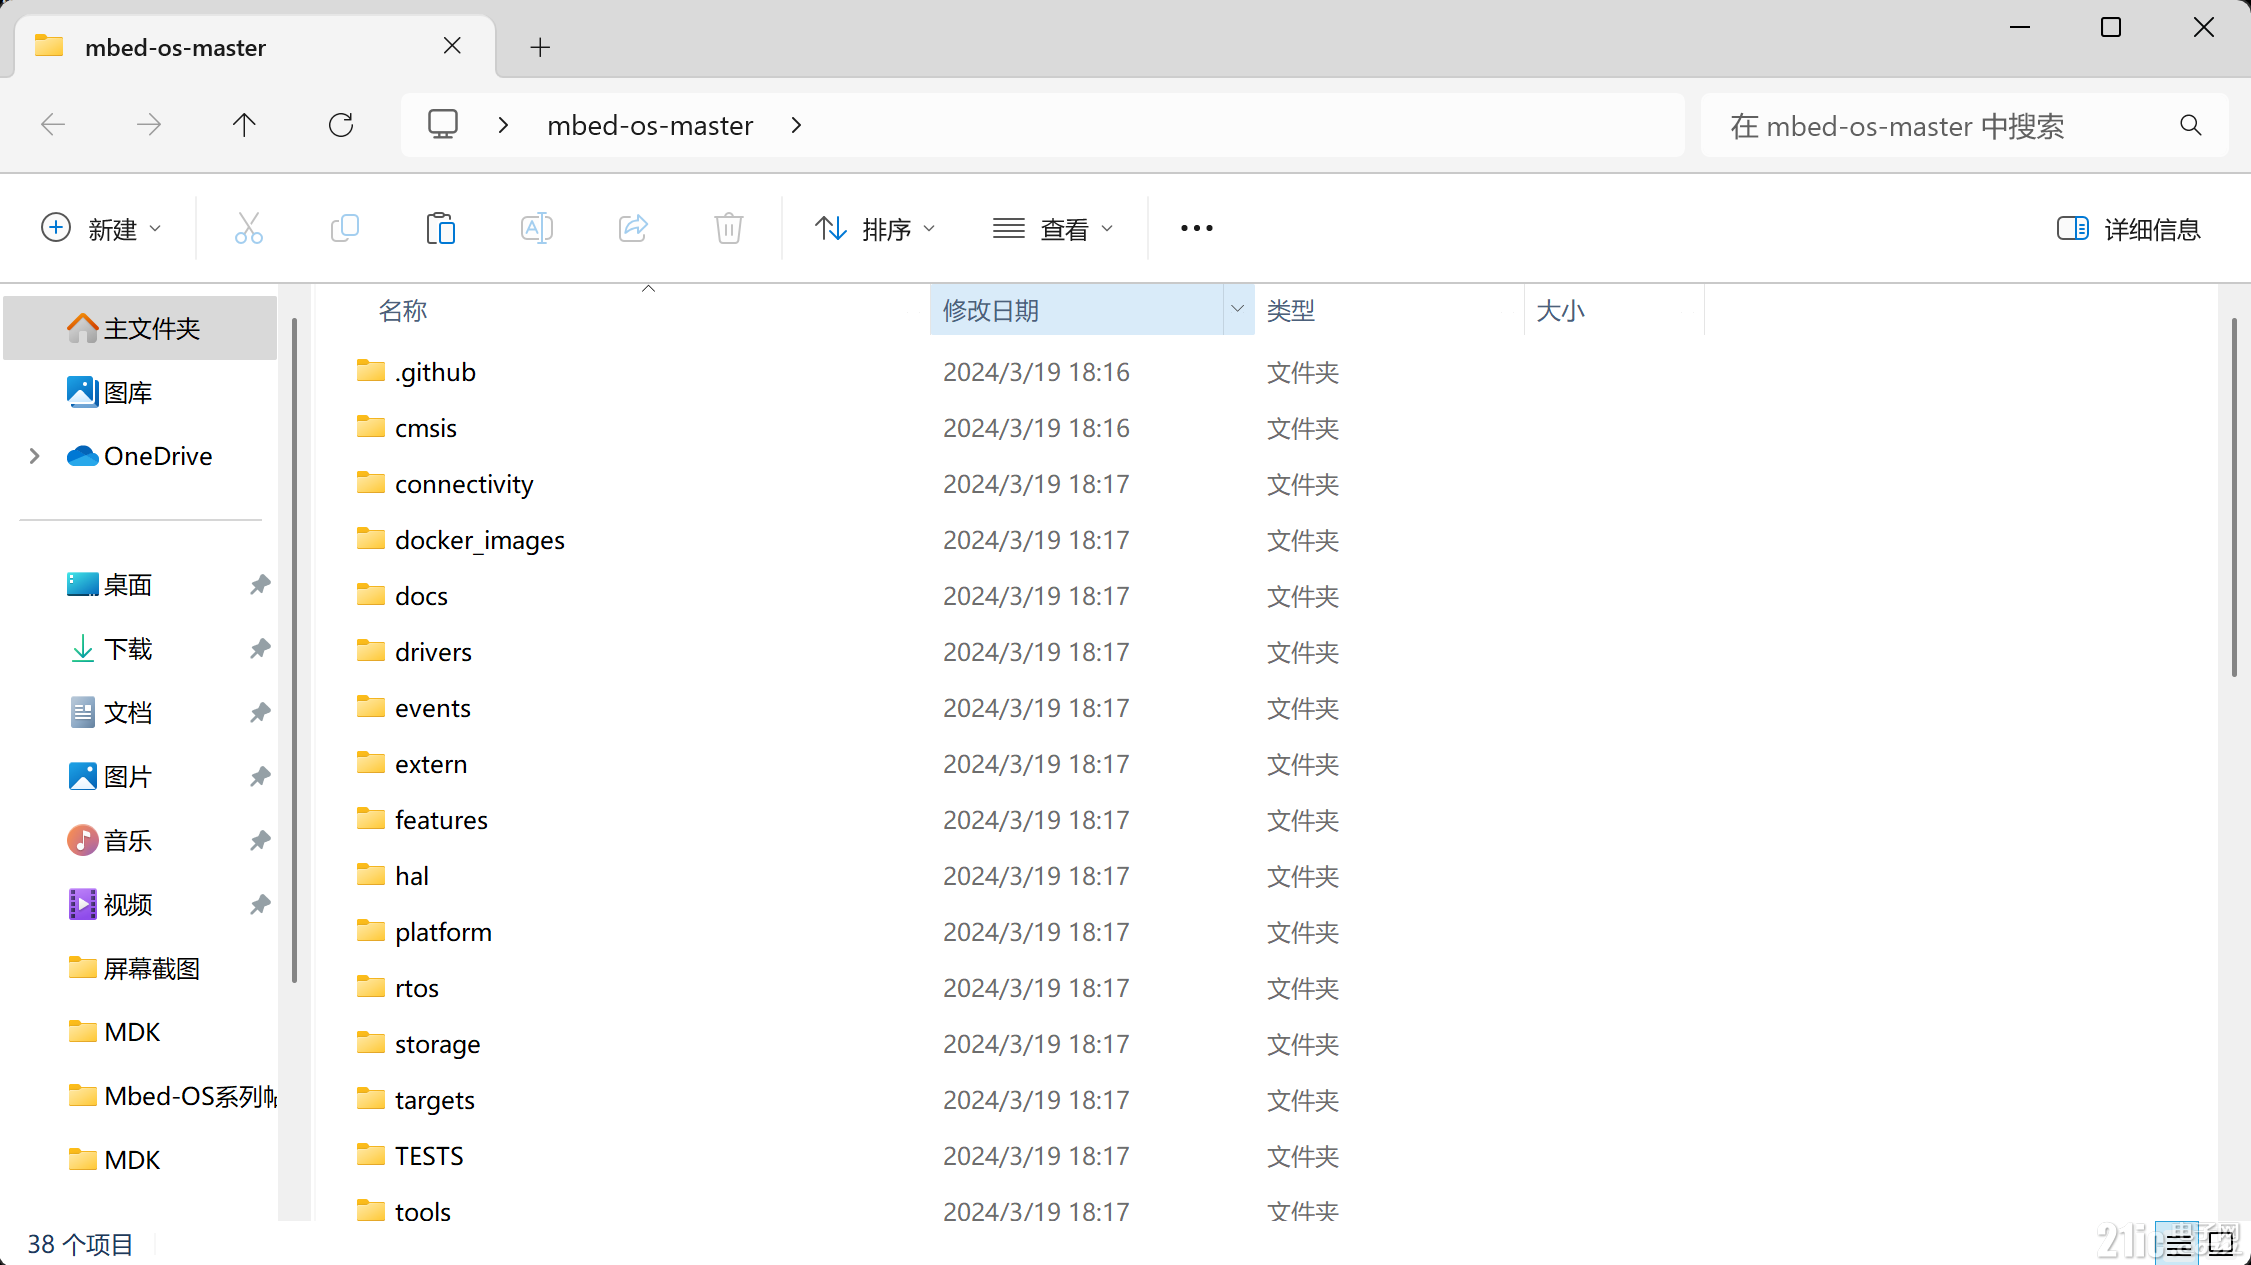Close the mbed-os-master tab
This screenshot has width=2251, height=1265.
click(452, 46)
